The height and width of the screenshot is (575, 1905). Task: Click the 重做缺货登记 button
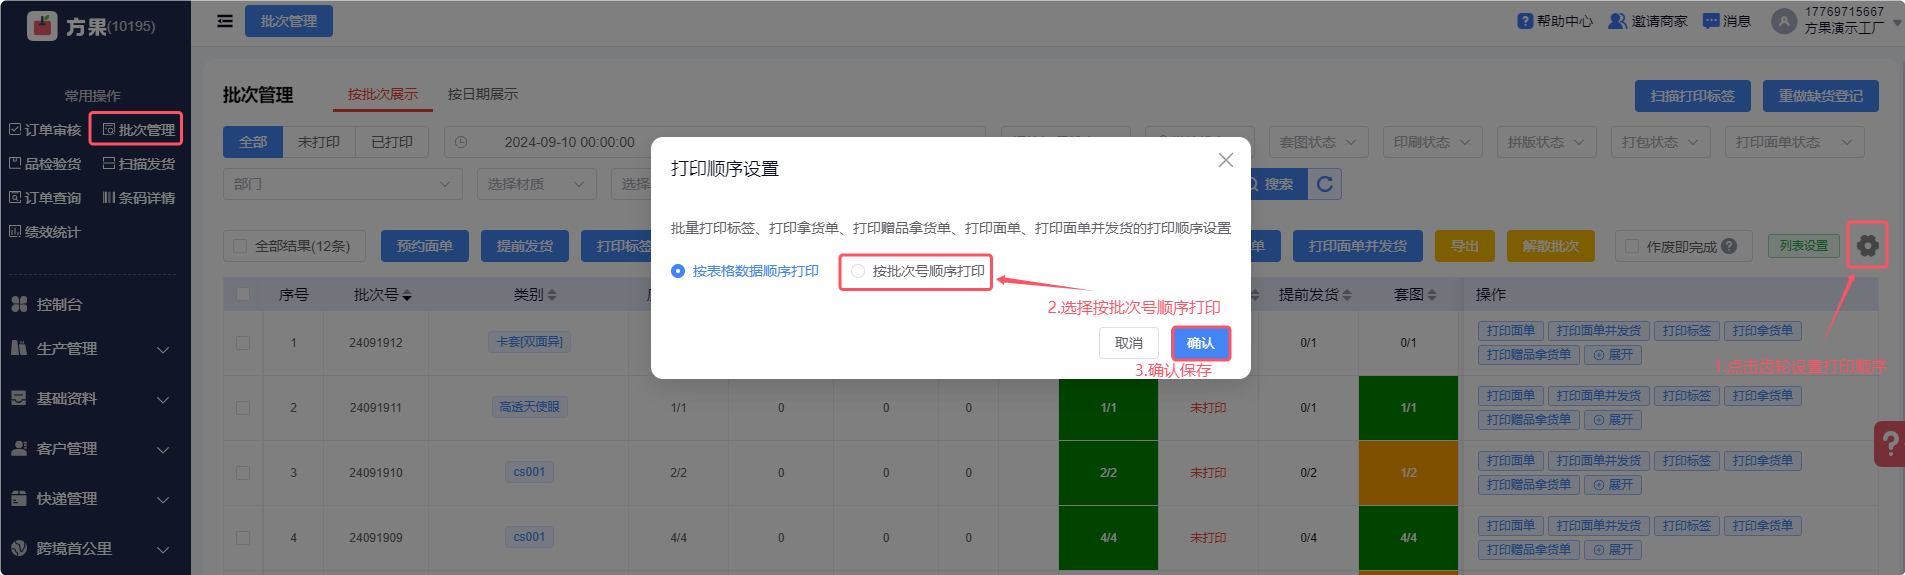(x=1821, y=96)
